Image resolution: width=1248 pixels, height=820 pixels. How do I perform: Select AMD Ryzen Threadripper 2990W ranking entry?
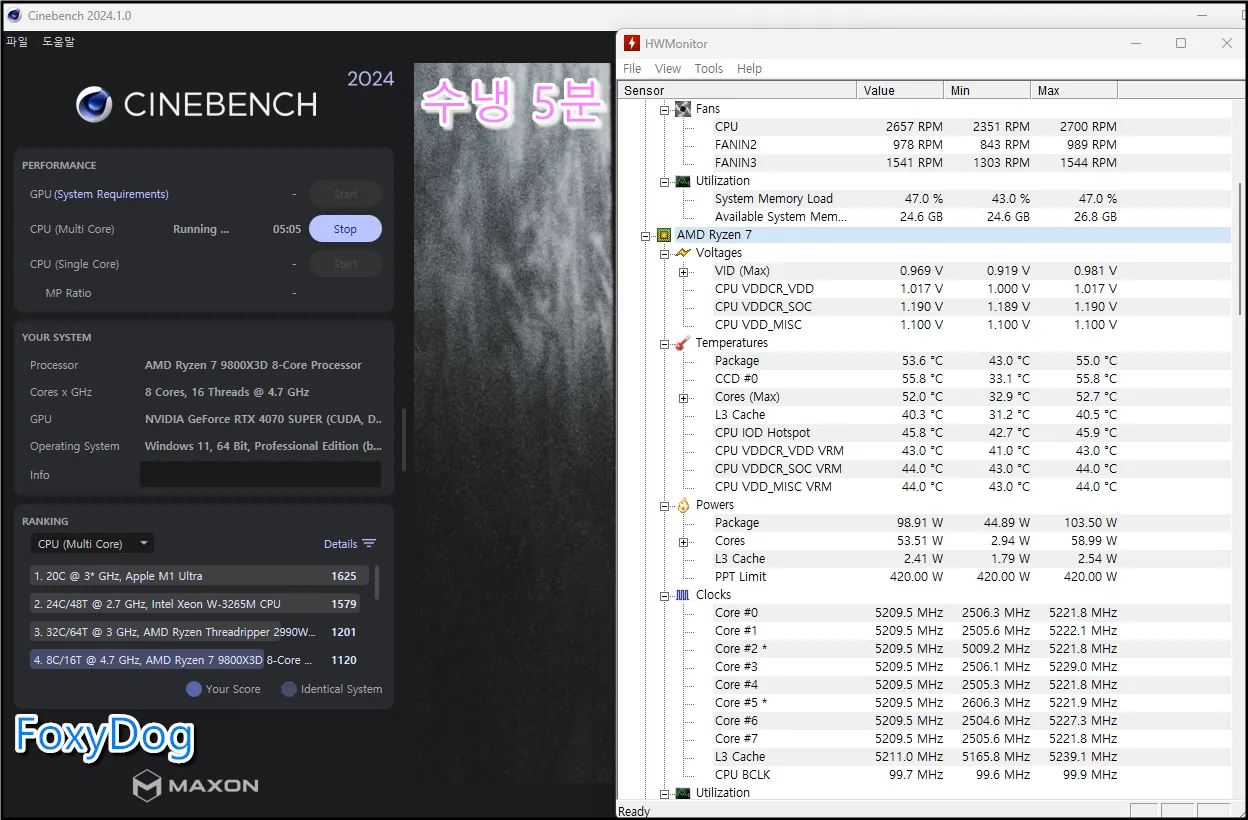pos(200,632)
